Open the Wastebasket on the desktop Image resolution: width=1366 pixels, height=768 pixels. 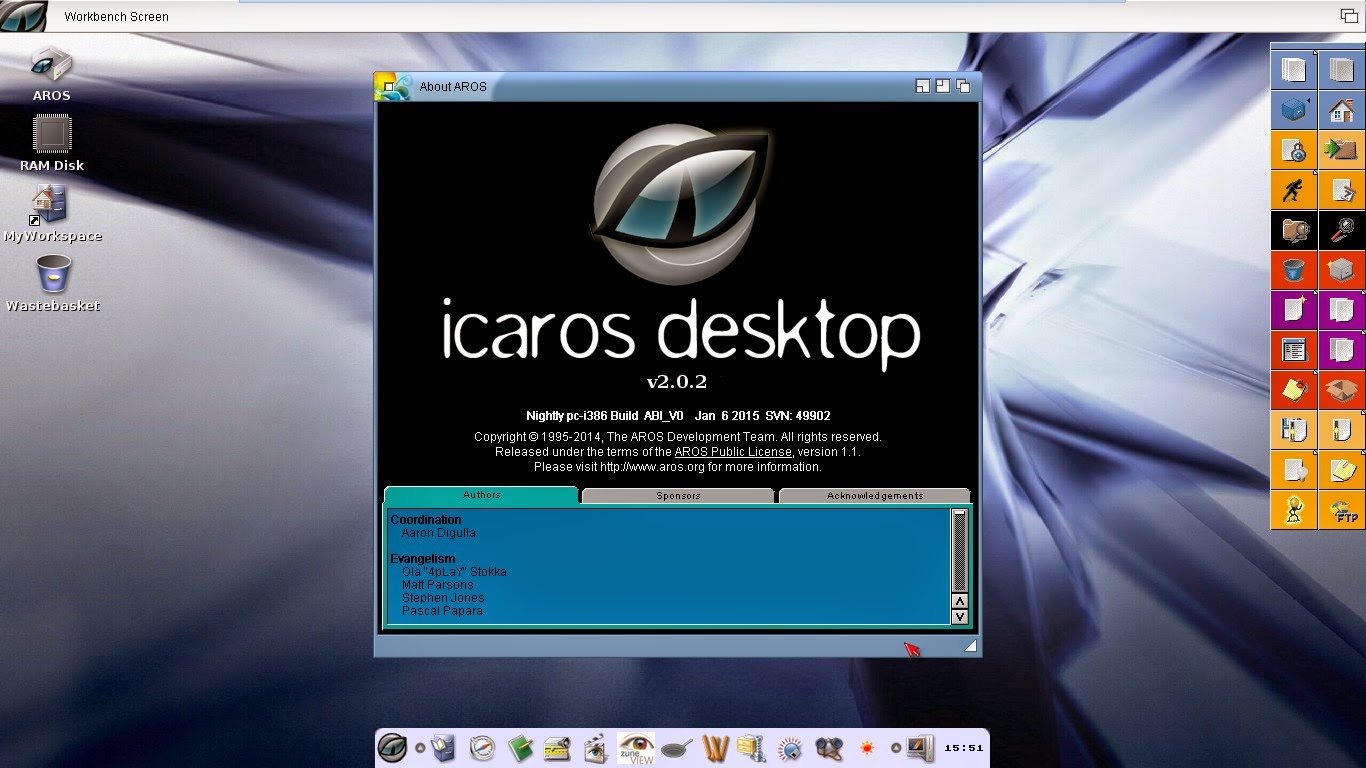pyautogui.click(x=53, y=274)
